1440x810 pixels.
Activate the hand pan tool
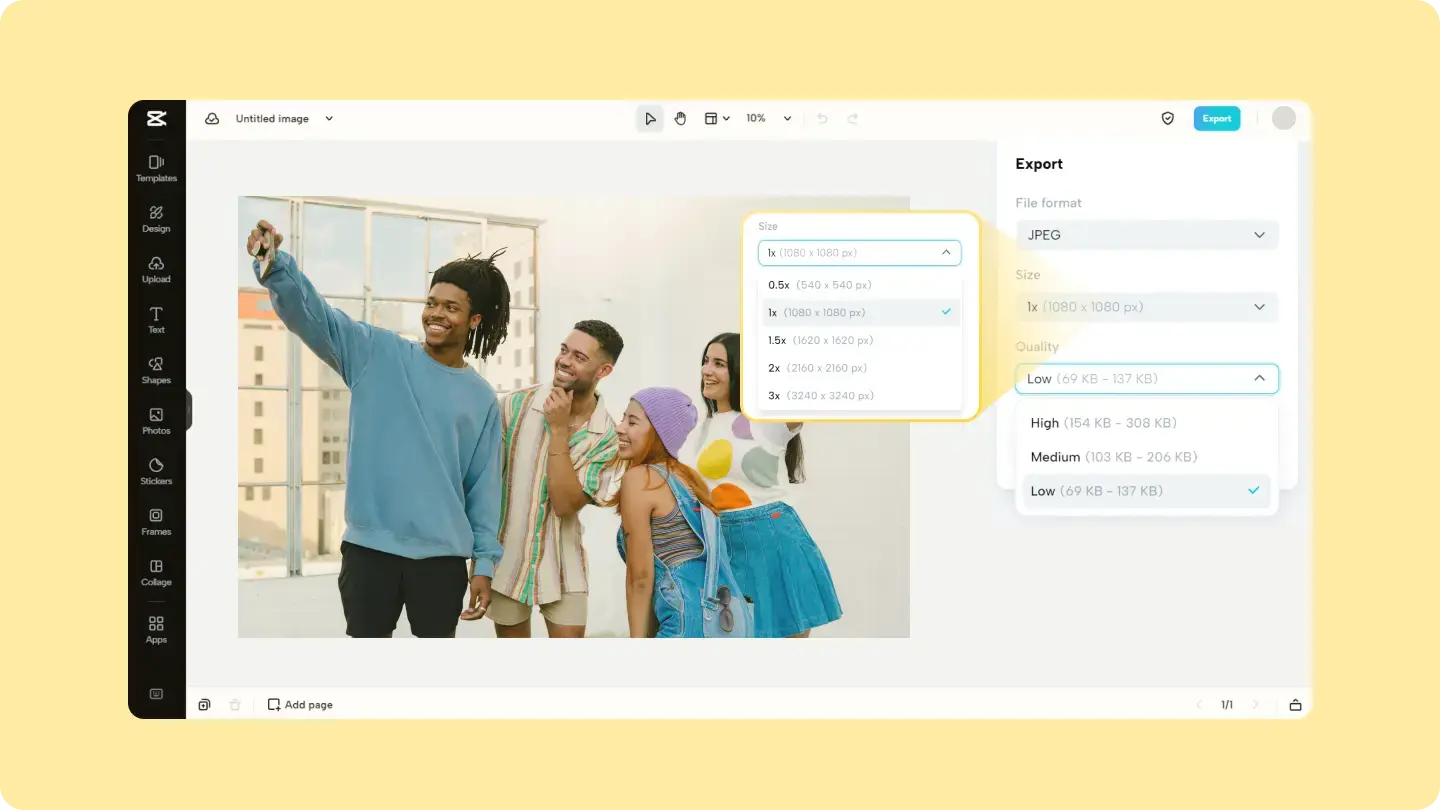tap(680, 118)
